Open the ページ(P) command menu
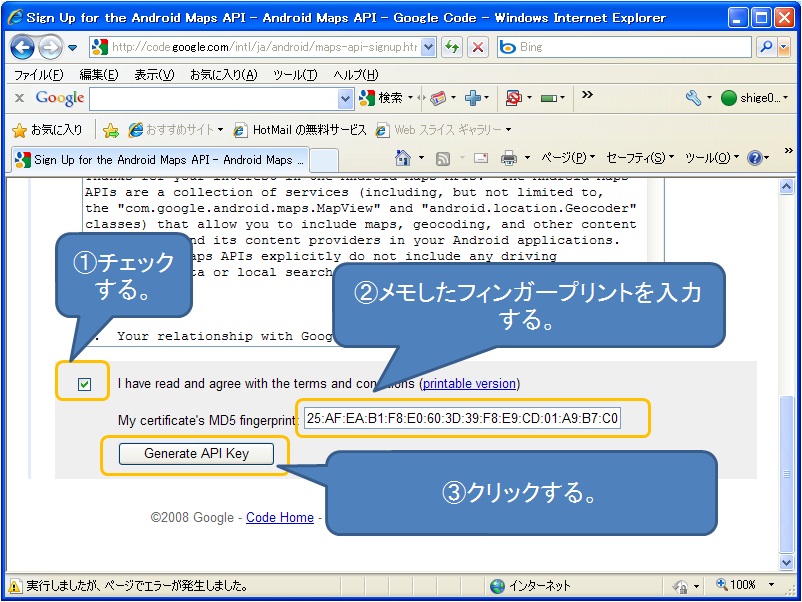Screen dimensions: 802x602 (568, 158)
